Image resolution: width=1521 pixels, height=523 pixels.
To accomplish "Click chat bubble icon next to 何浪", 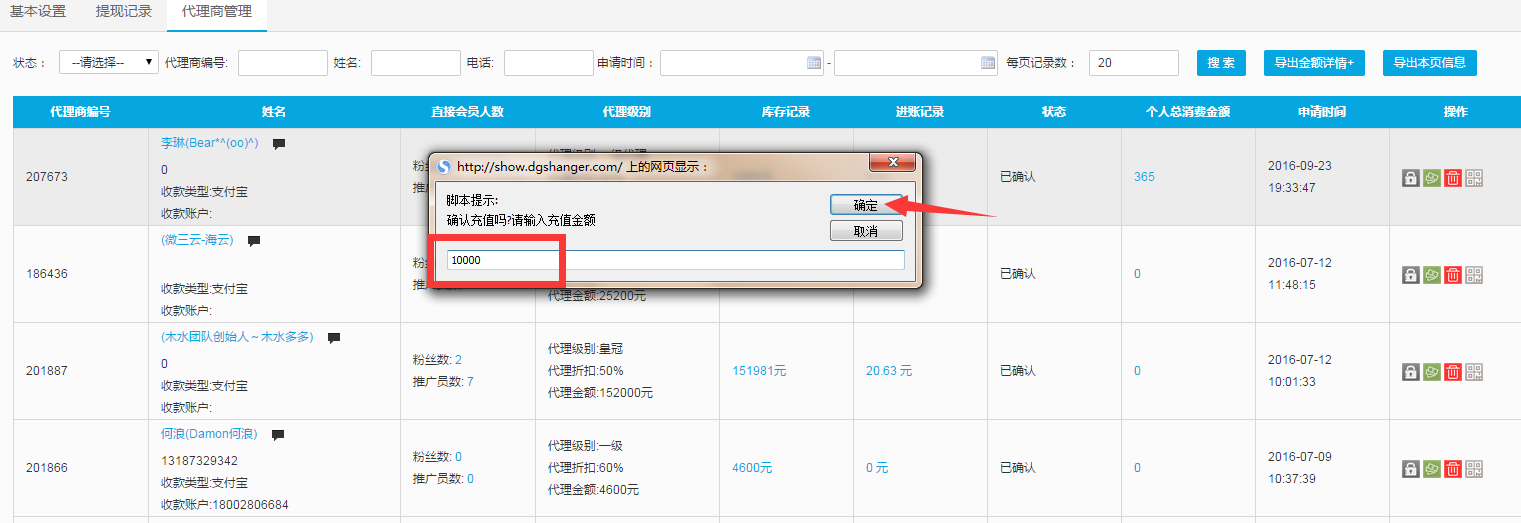I will pos(278,435).
